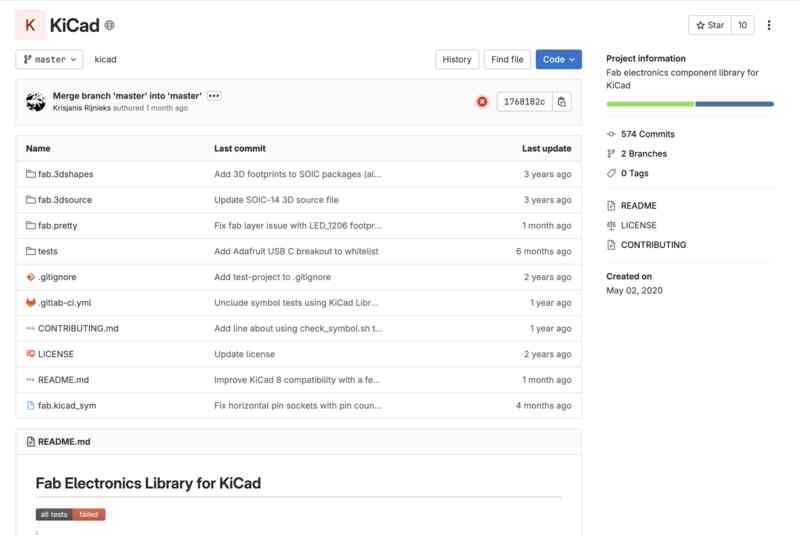Screen dimensions: 800x535
Task: Expand the commit message ellipsis toggle
Action: (214, 96)
